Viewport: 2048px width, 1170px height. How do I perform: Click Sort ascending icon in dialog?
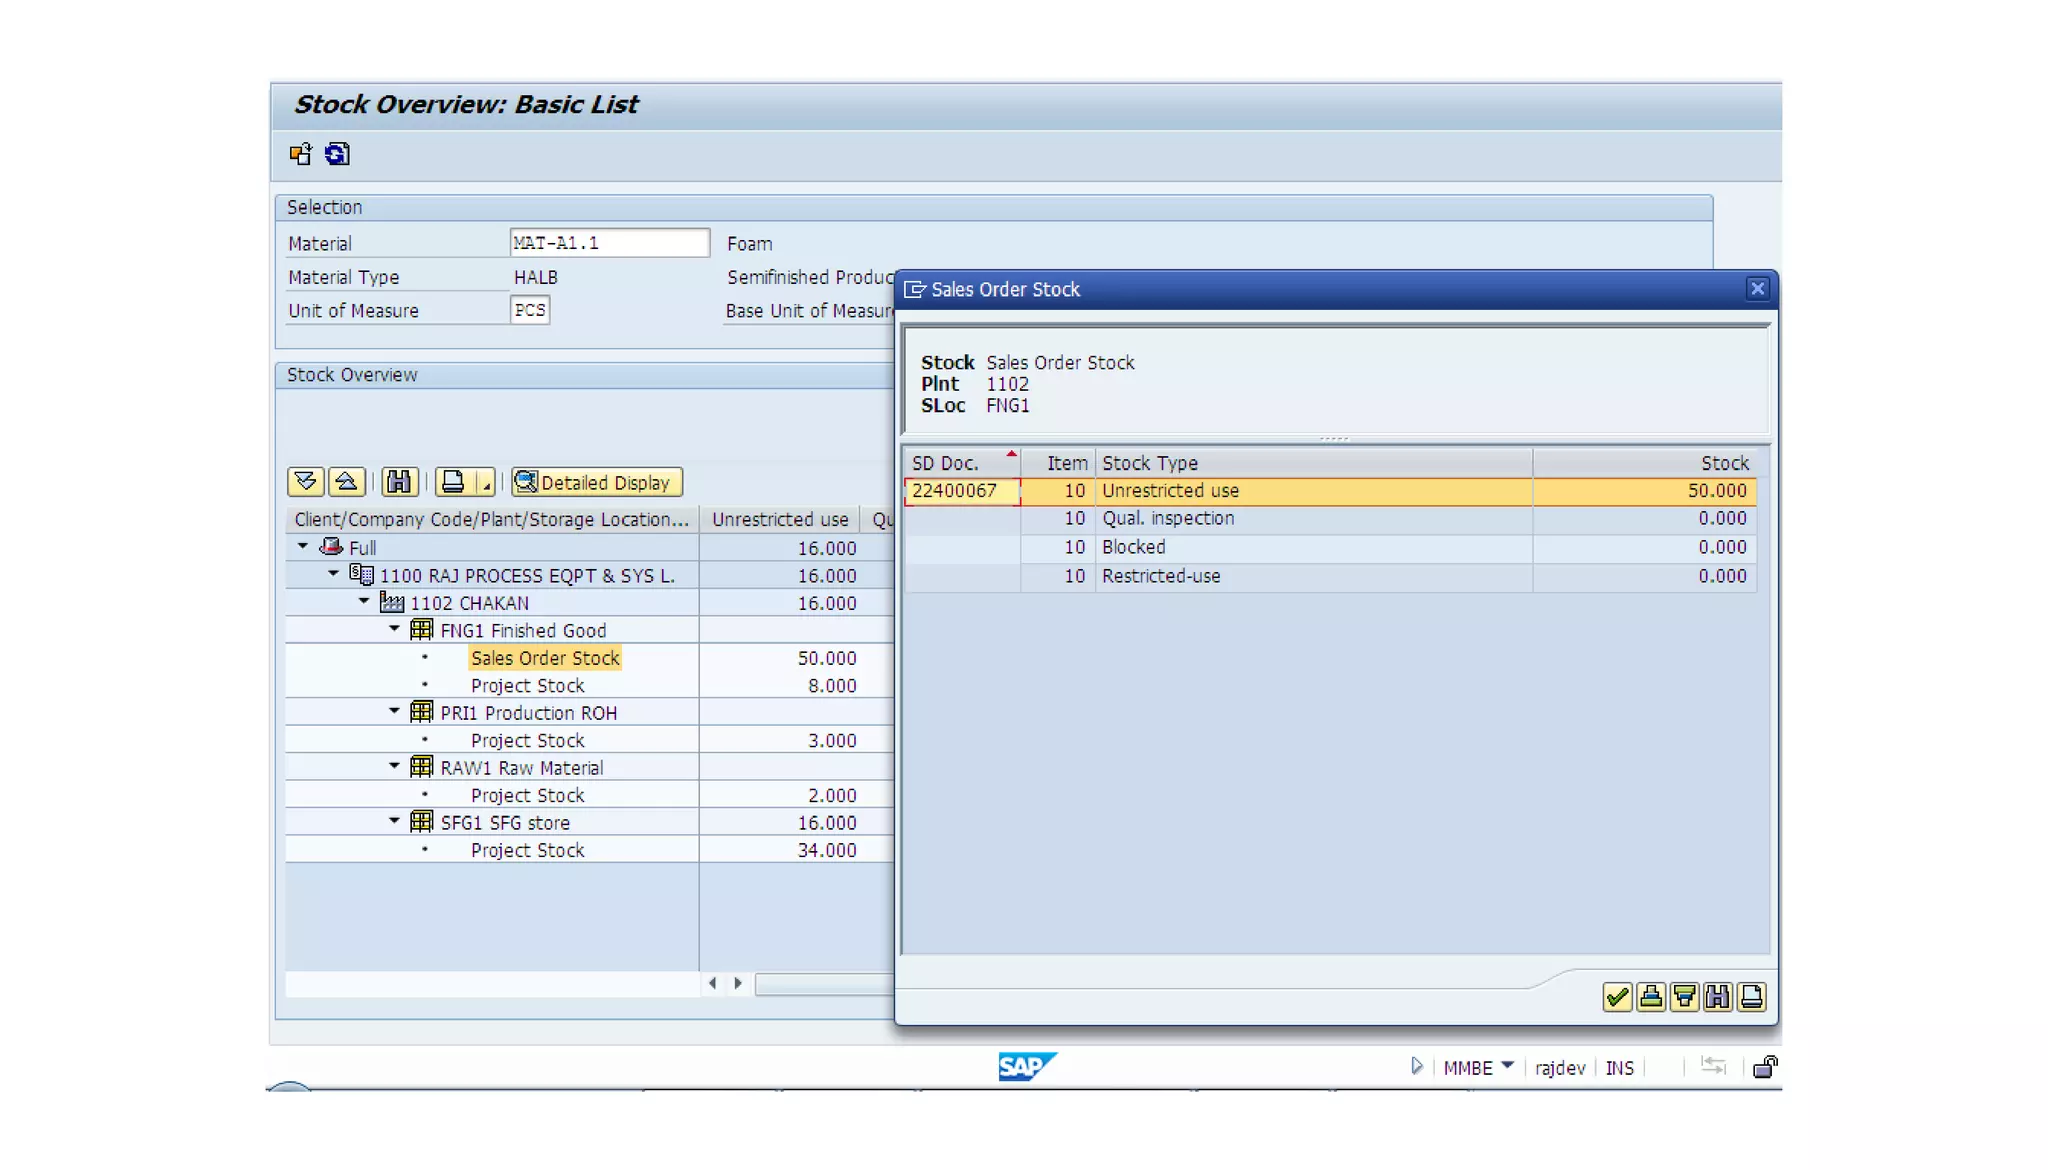1650,997
